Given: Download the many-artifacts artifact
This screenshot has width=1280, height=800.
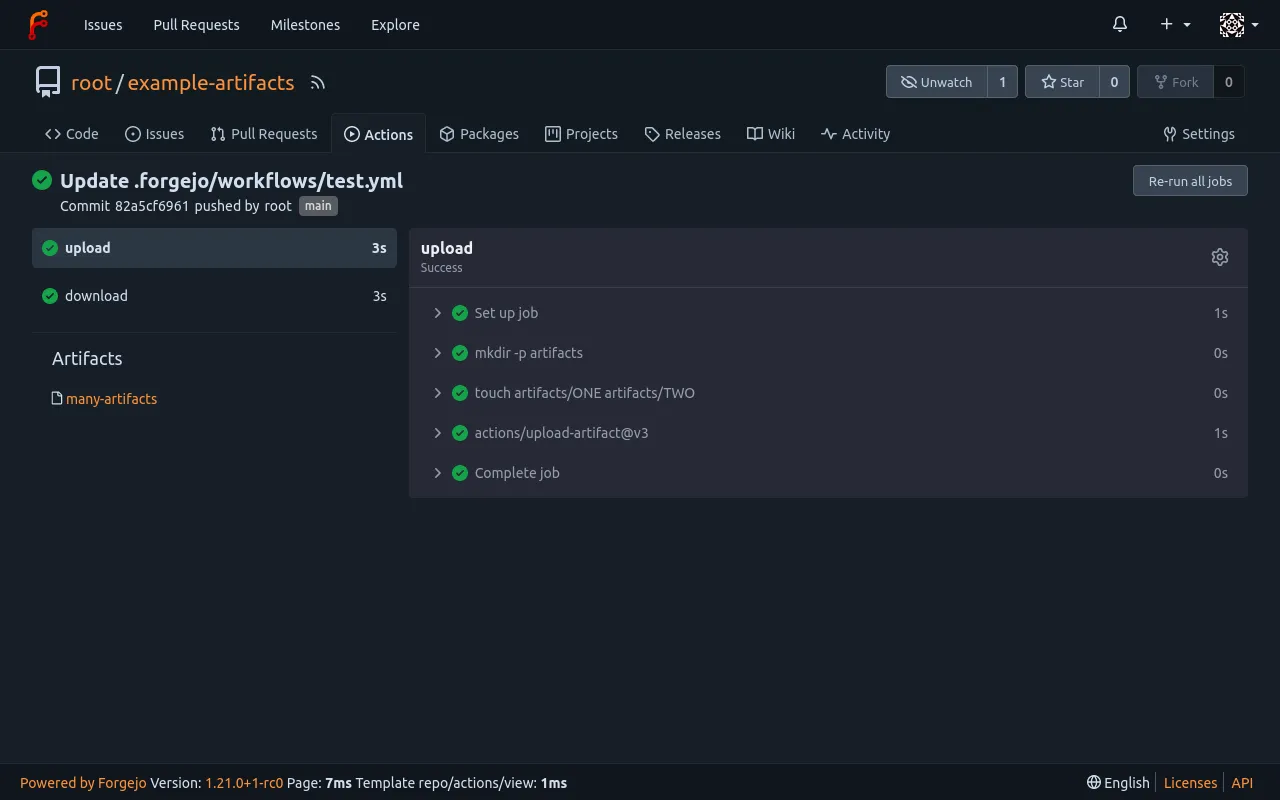Looking at the screenshot, I should point(111,399).
